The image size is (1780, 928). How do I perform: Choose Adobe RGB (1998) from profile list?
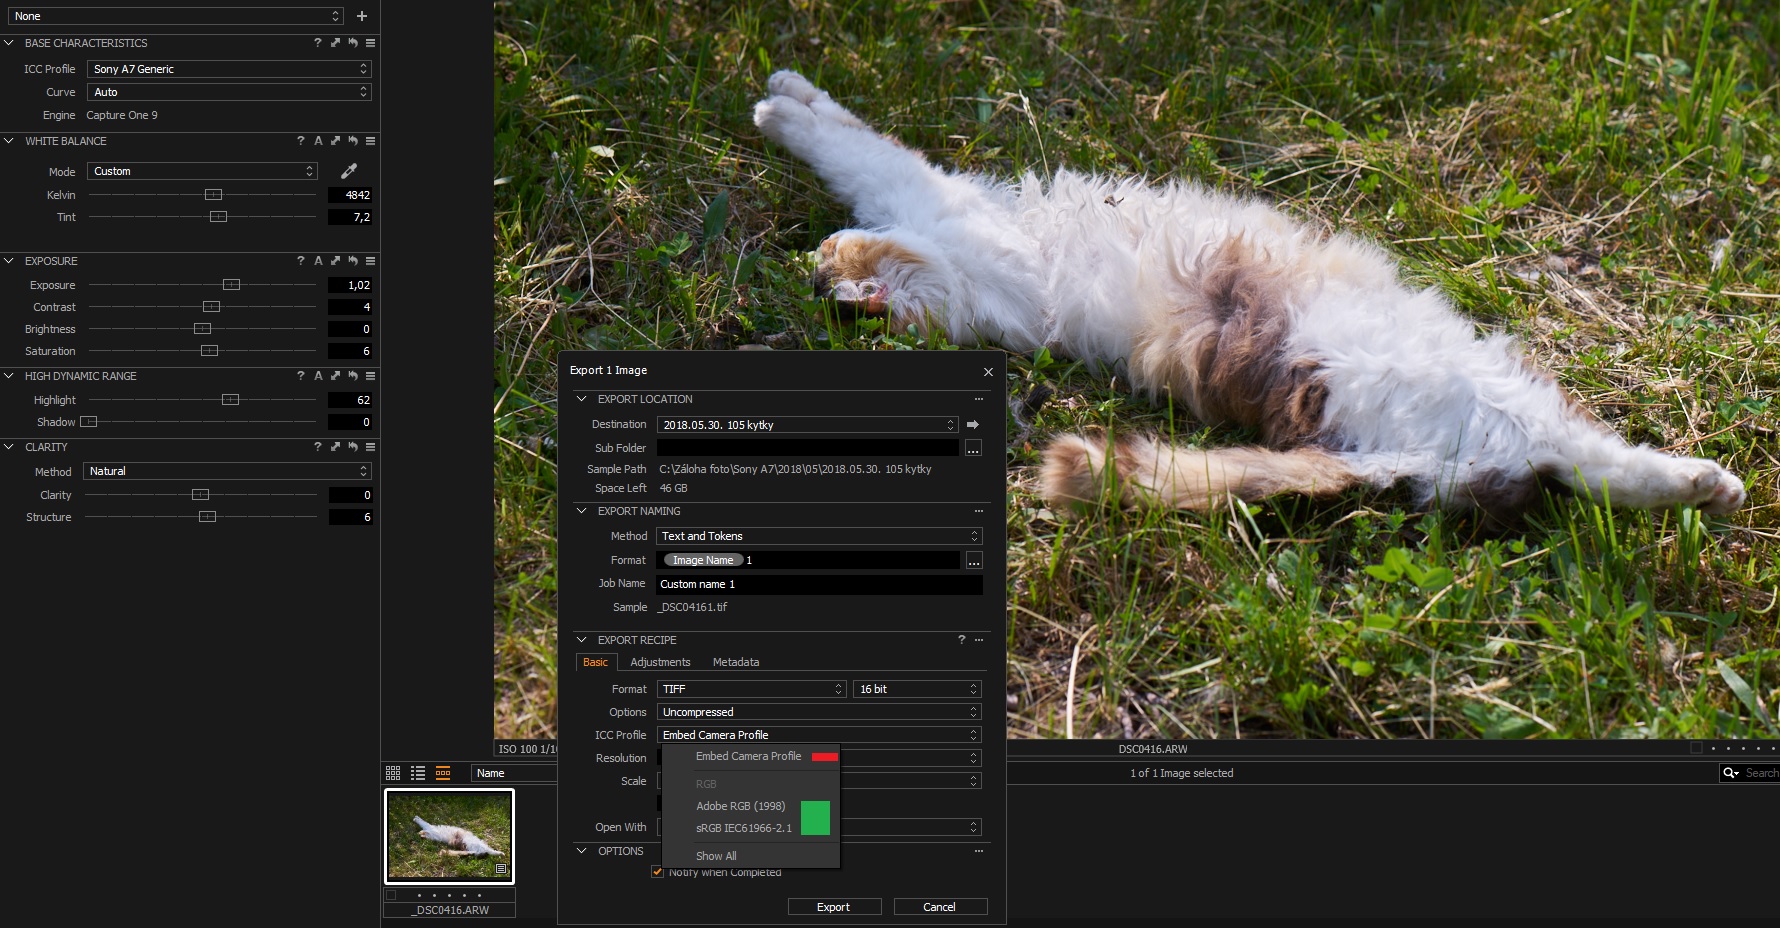(740, 806)
